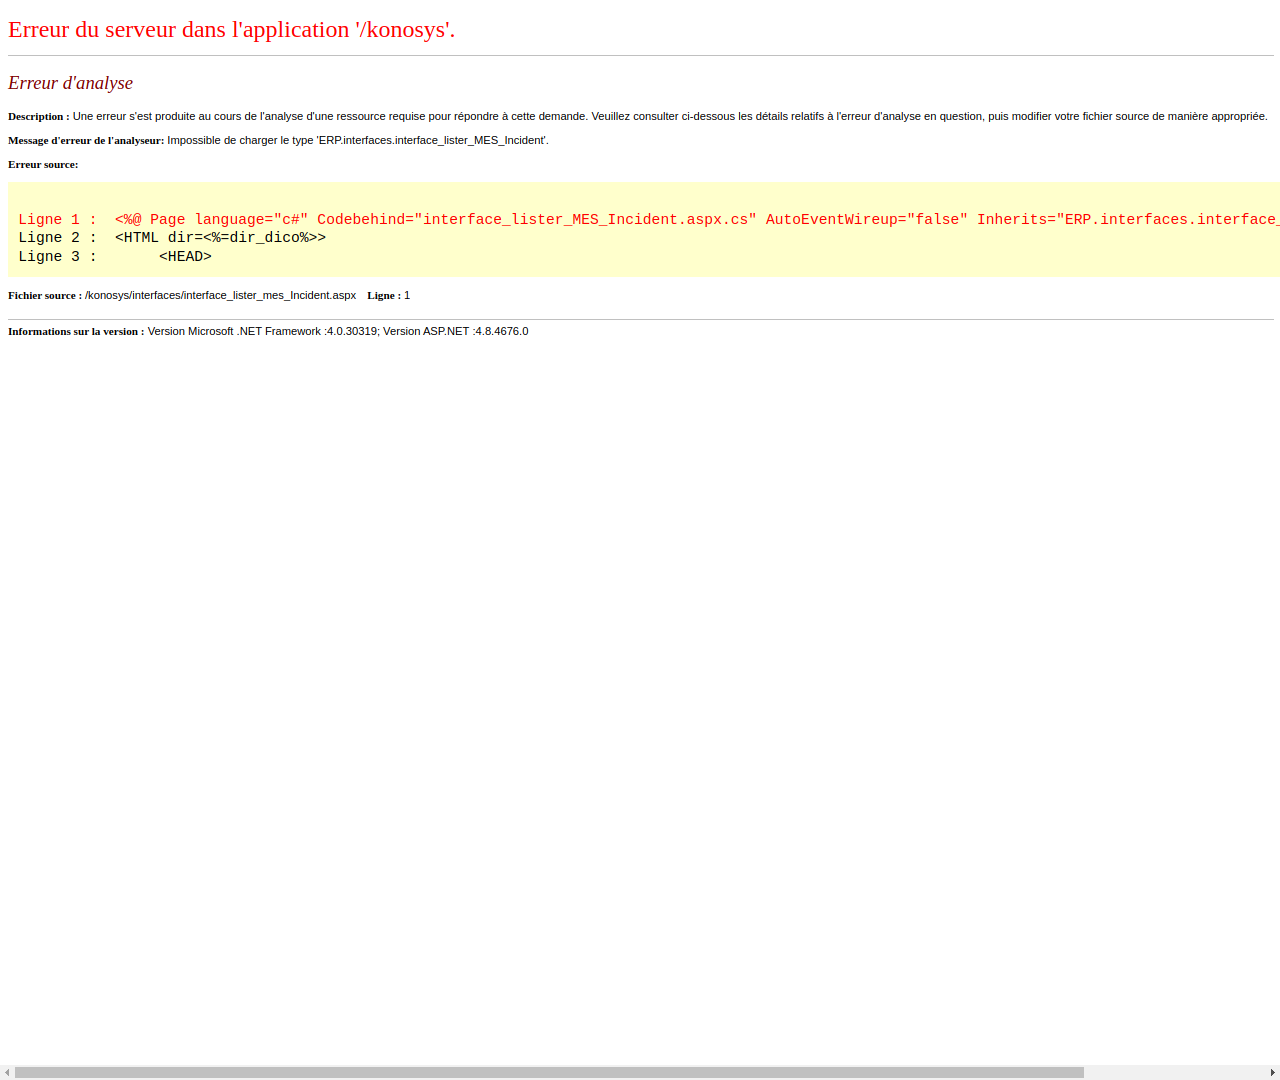The height and width of the screenshot is (1080, 1280).
Task: Click the 'Ligne : 1' text
Action: 387,295
